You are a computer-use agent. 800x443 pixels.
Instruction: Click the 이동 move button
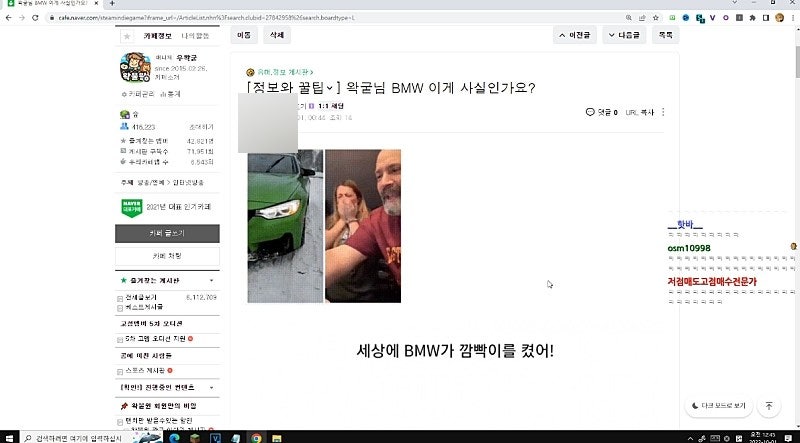pos(244,35)
